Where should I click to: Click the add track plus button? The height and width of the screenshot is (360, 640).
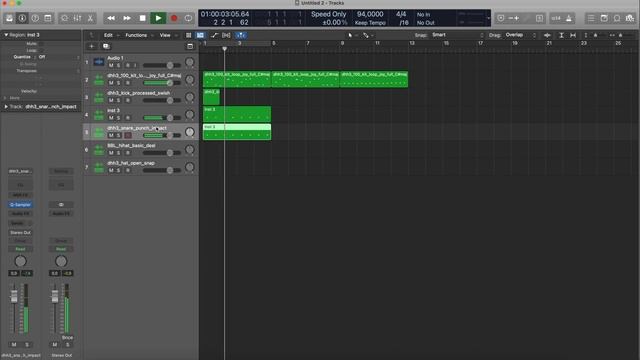(x=91, y=46)
